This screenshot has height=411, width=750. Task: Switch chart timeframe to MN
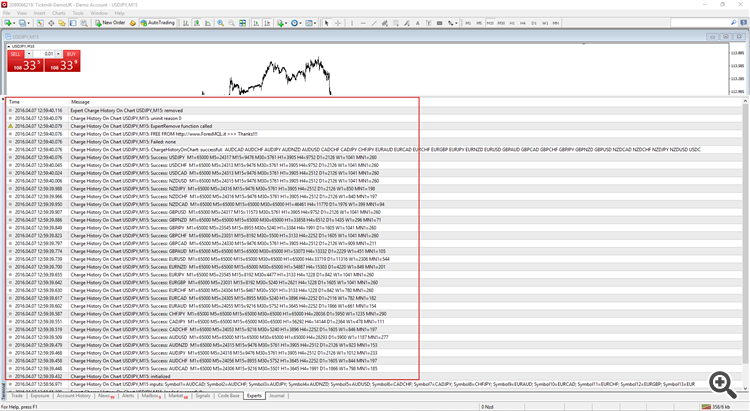pyautogui.click(x=556, y=23)
